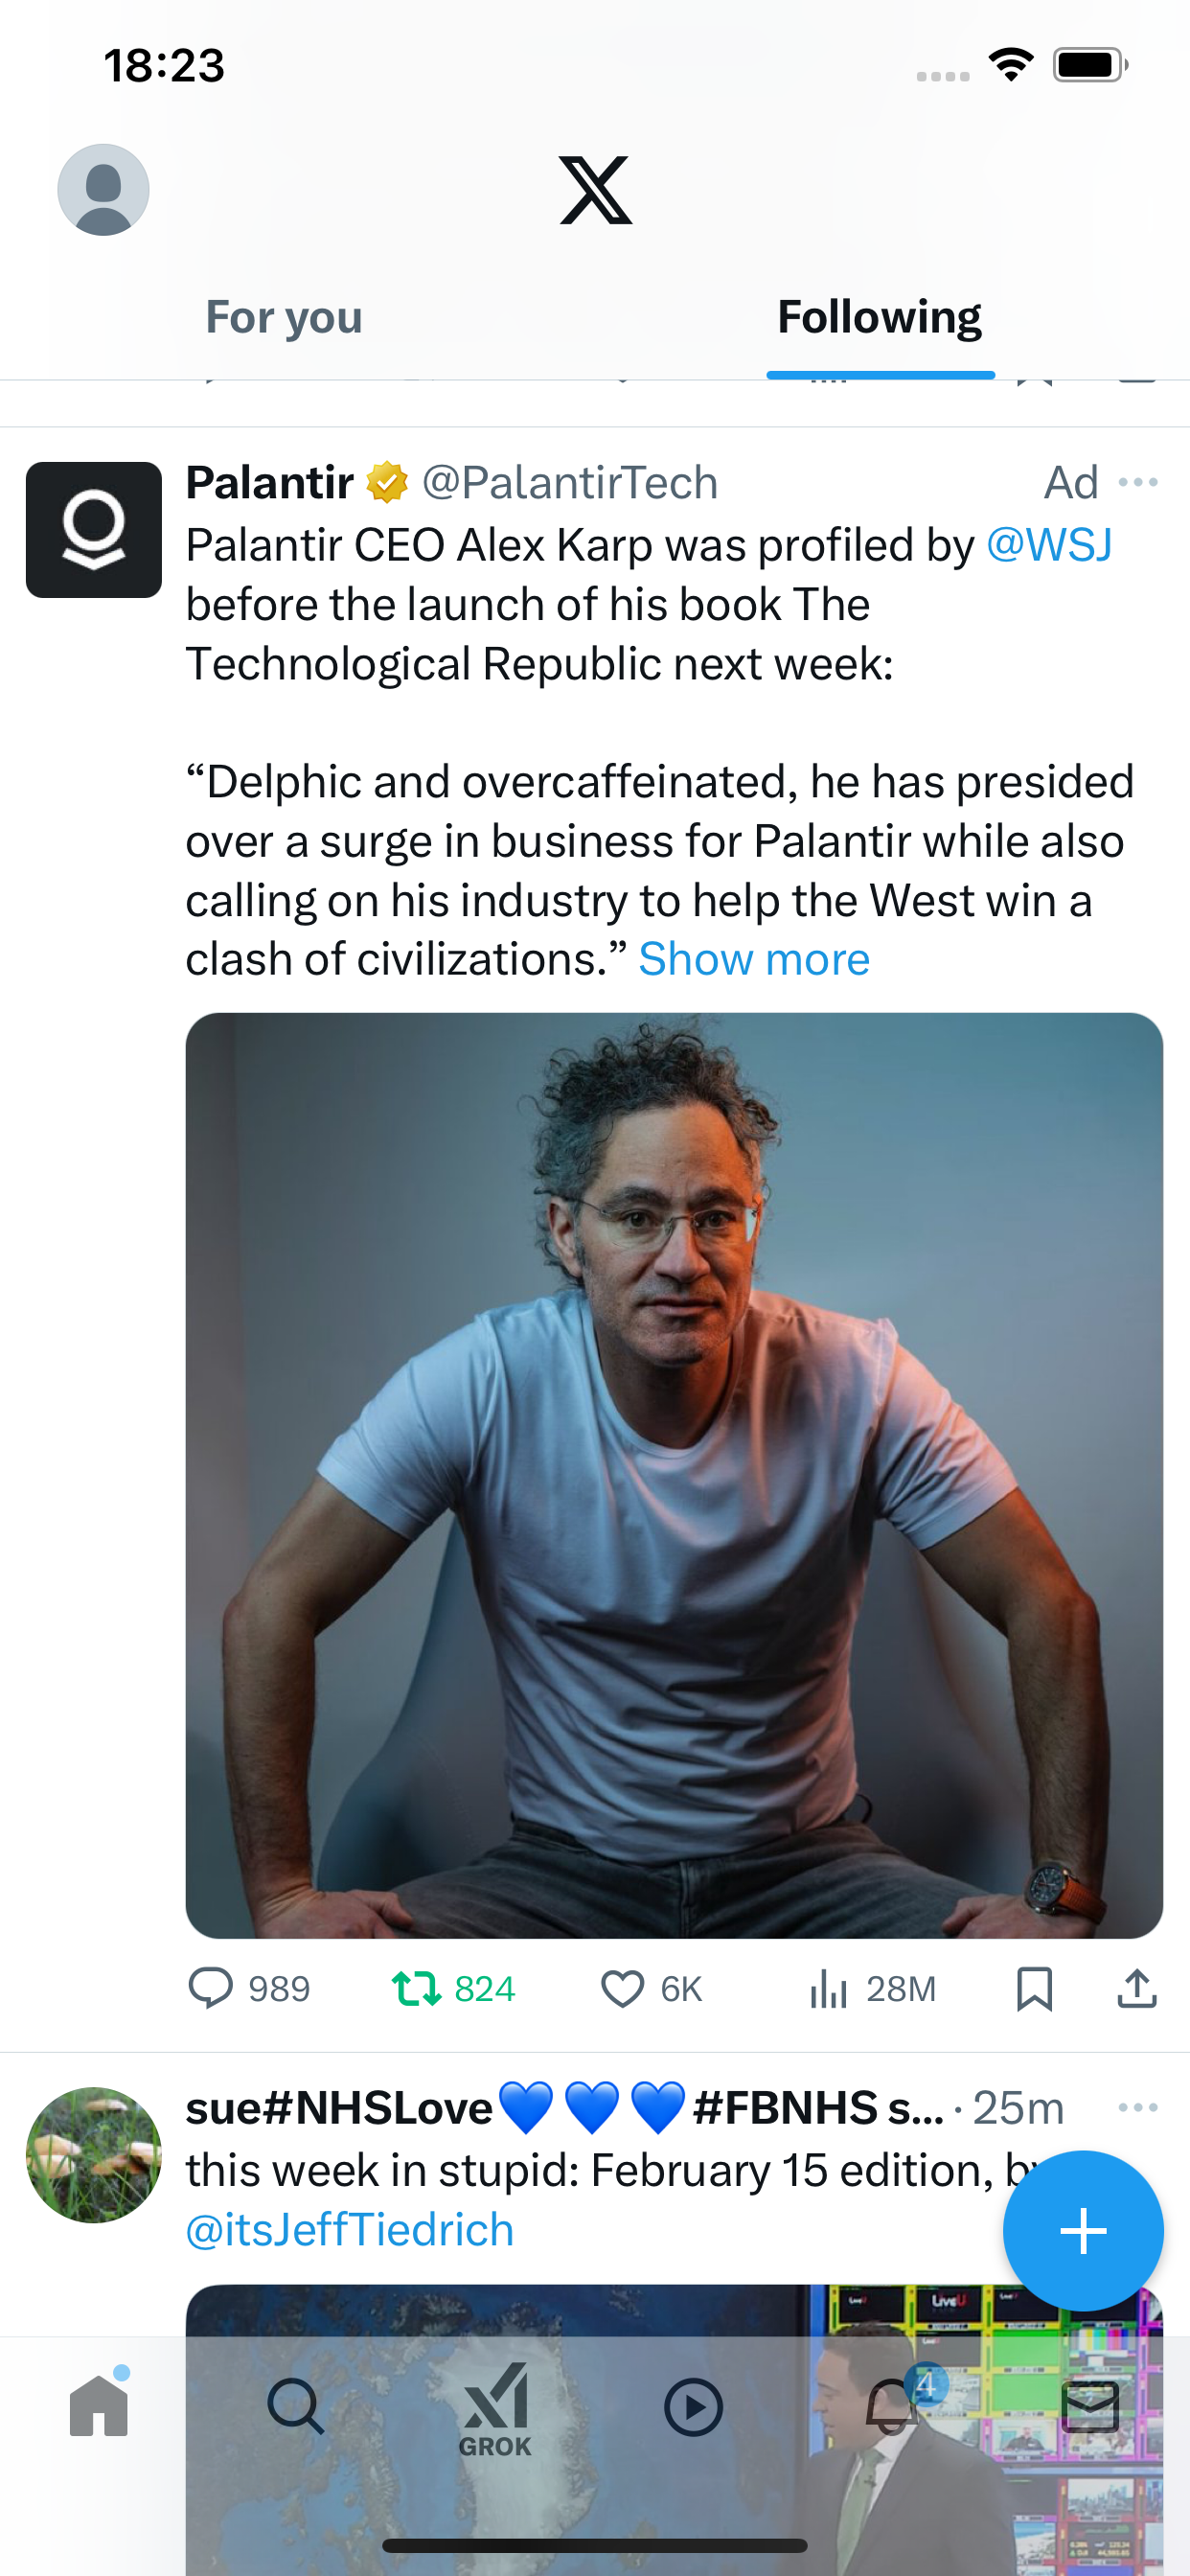This screenshot has height=2576, width=1190.
Task: Select the Following tab
Action: click(879, 317)
